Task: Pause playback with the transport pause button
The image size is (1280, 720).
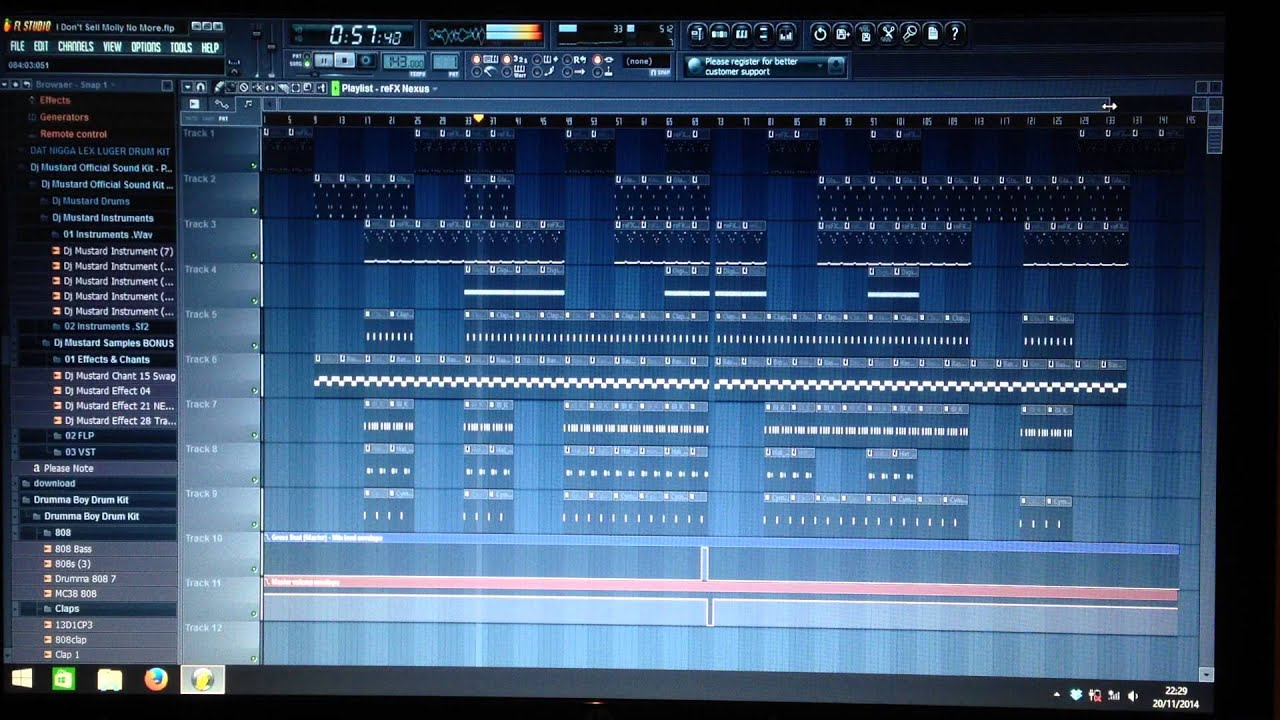Action: (324, 60)
